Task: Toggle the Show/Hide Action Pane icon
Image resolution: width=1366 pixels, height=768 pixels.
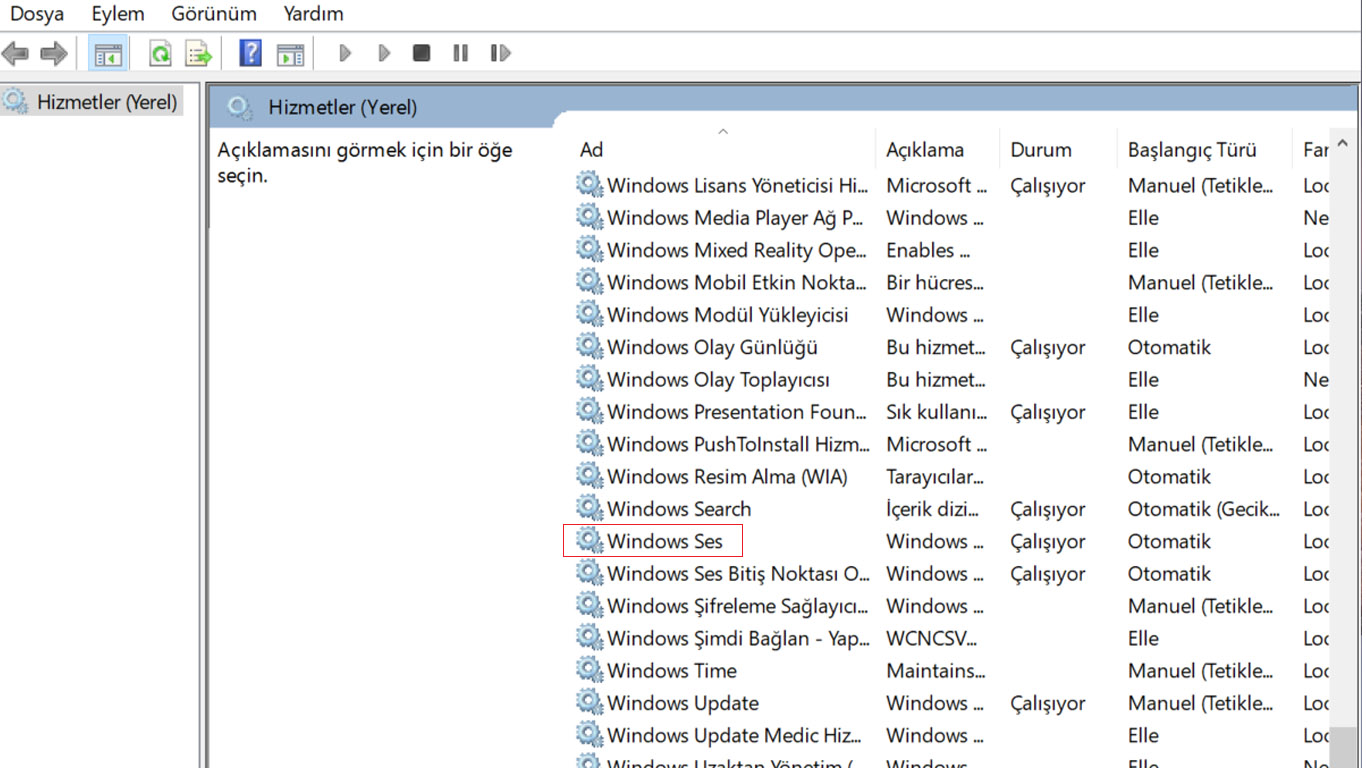Action: tap(290, 53)
